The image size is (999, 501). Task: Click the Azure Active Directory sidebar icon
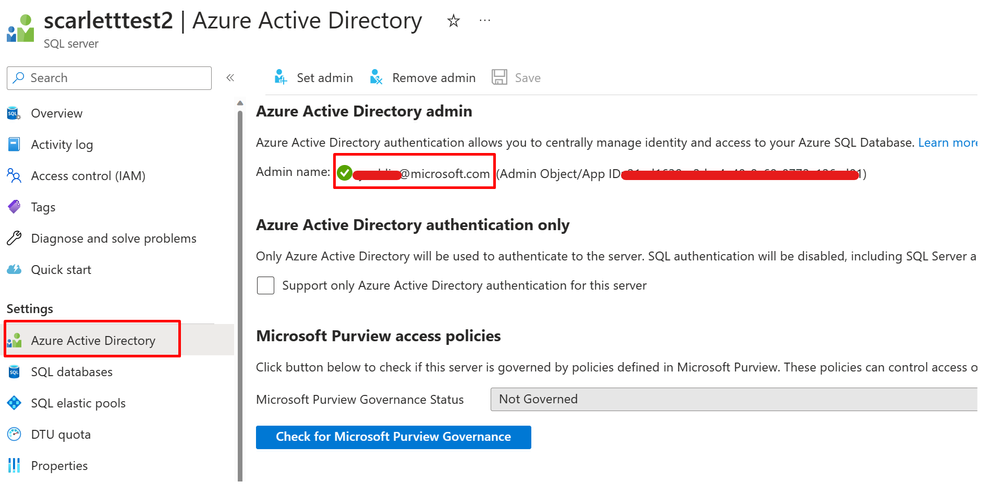13,341
